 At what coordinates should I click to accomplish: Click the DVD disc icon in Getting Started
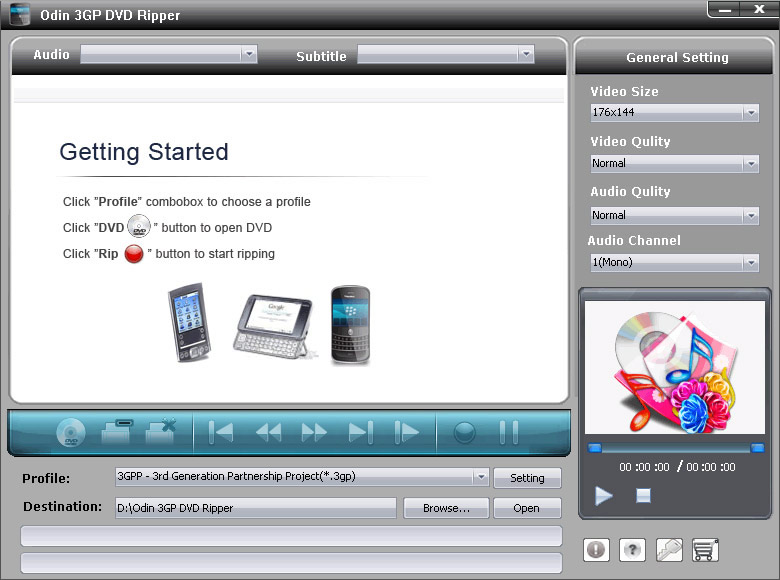(x=139, y=226)
